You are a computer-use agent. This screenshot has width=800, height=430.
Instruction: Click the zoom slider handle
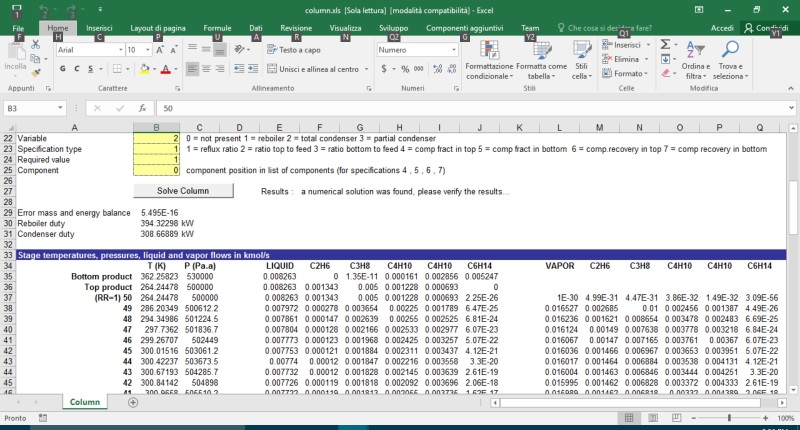tap(729, 418)
